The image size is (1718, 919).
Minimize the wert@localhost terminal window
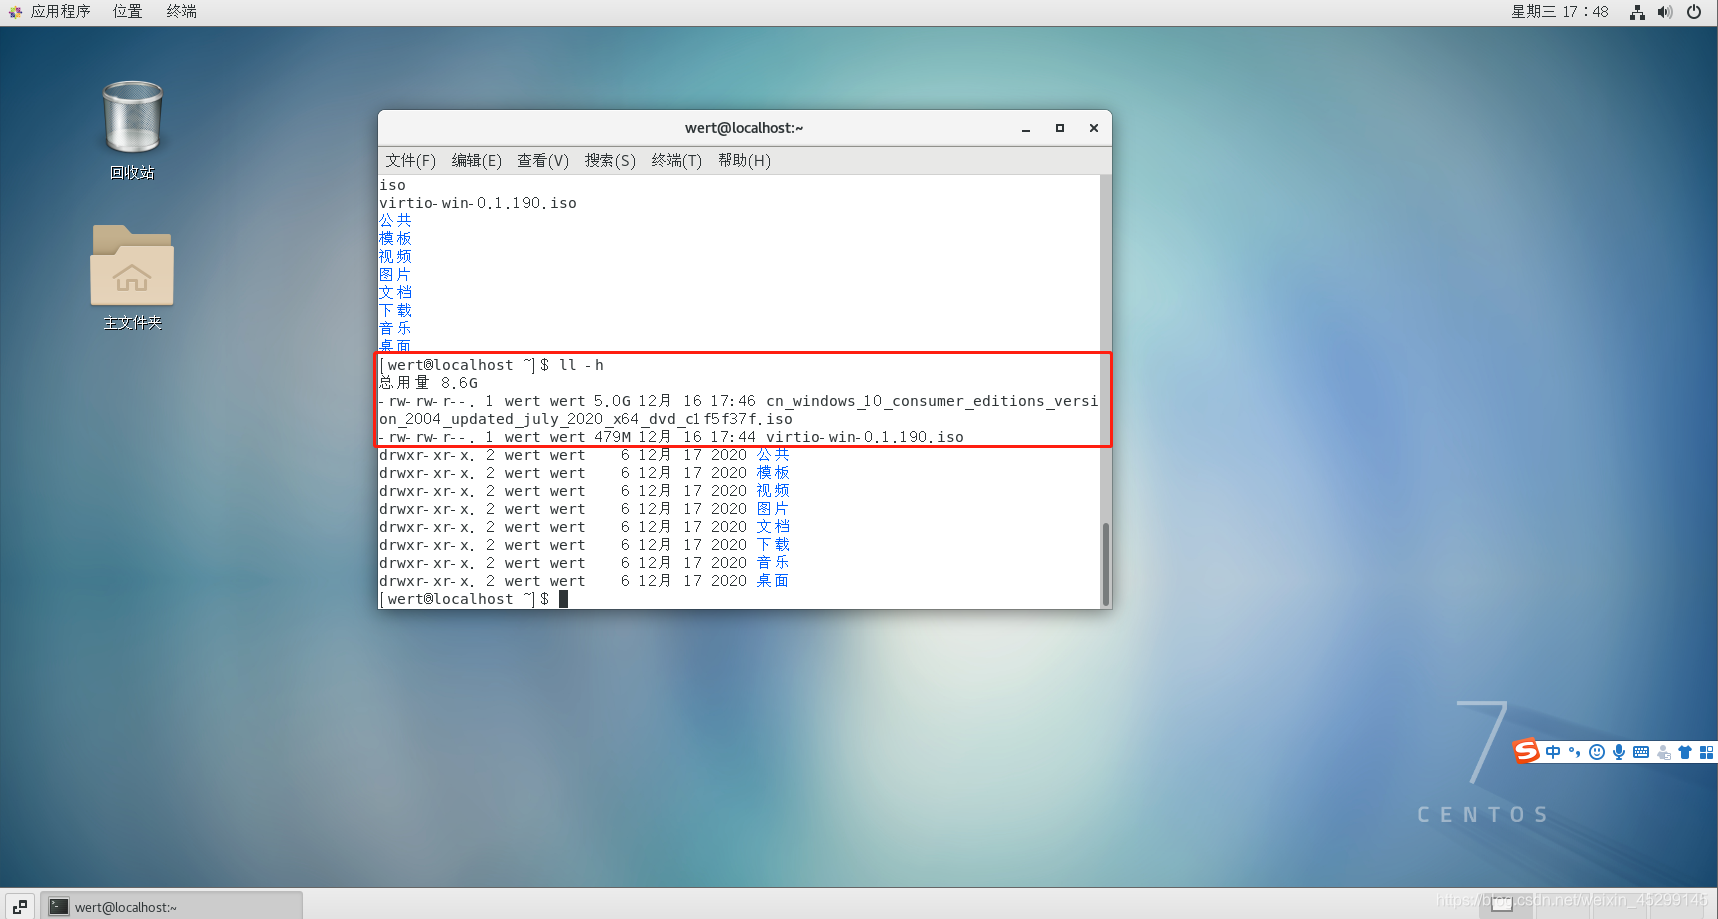click(1026, 128)
